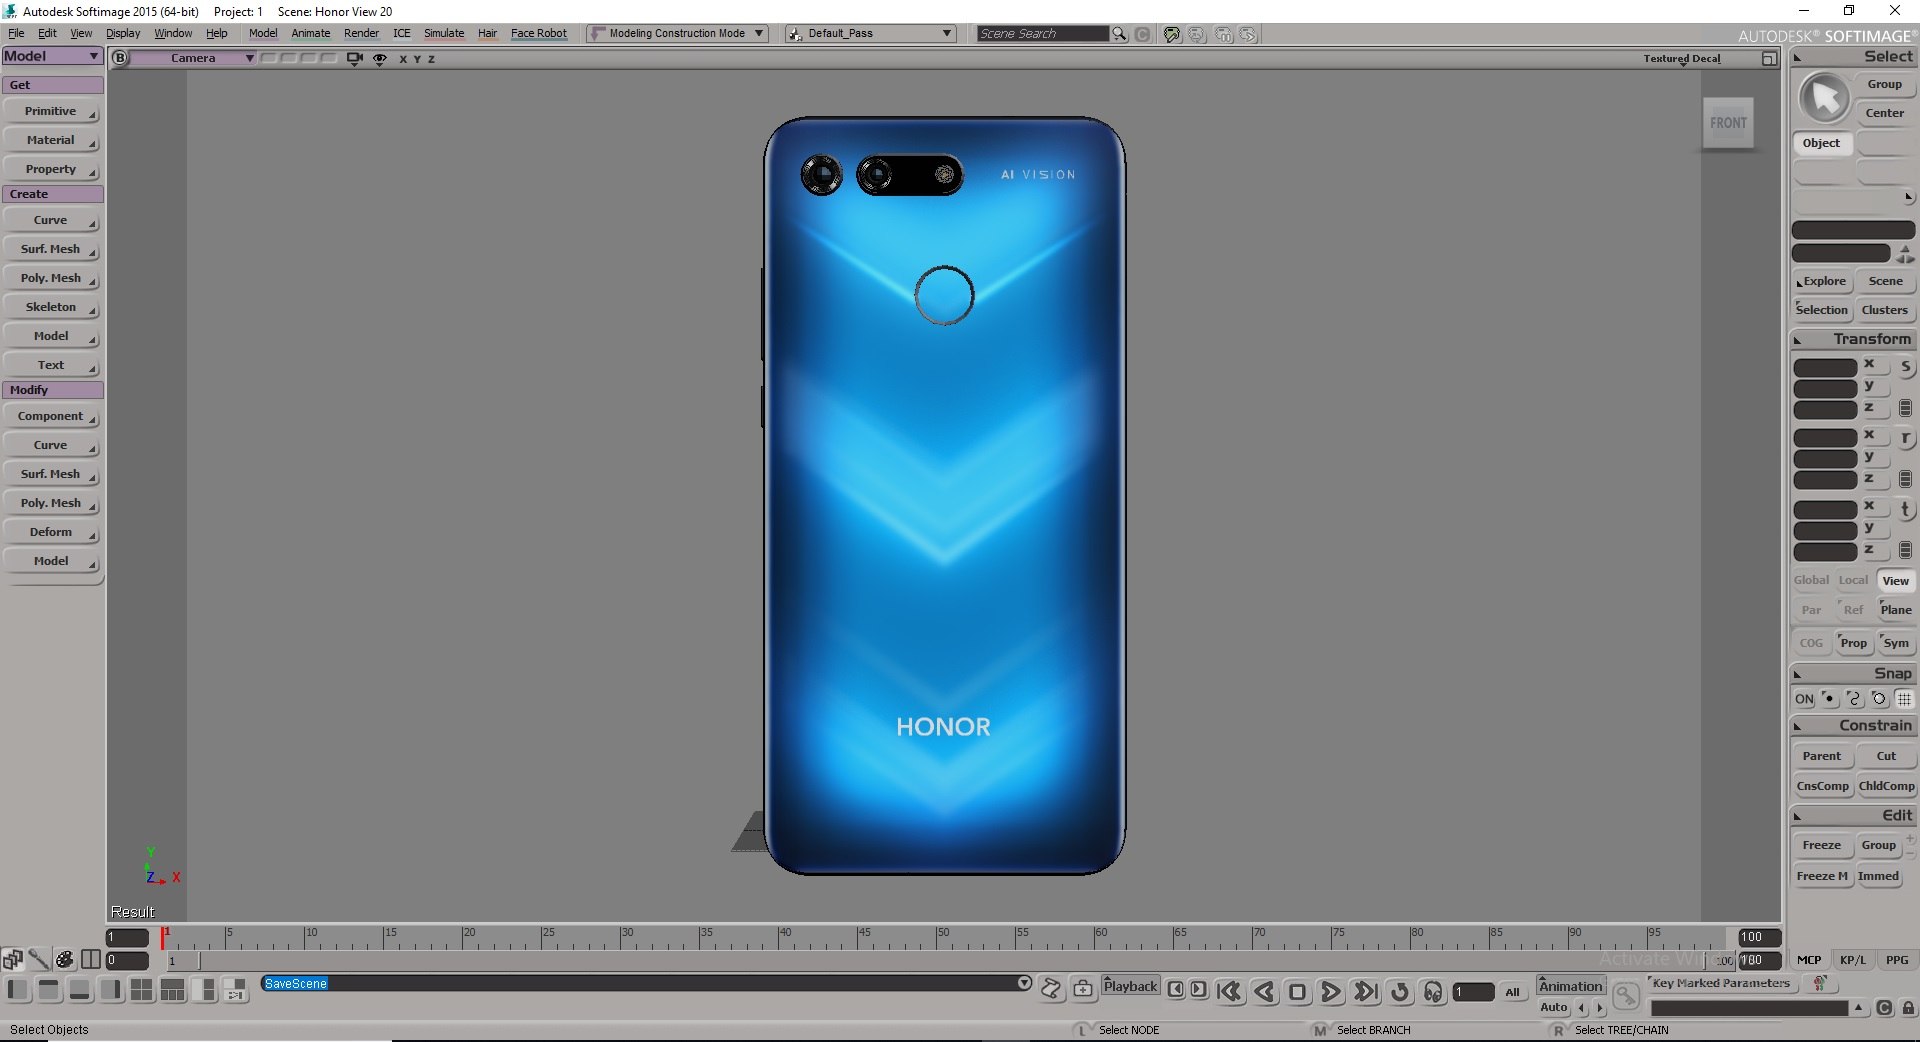Viewport: 1920px width, 1042px height.
Task: Click the Explore button
Action: pyautogui.click(x=1824, y=282)
